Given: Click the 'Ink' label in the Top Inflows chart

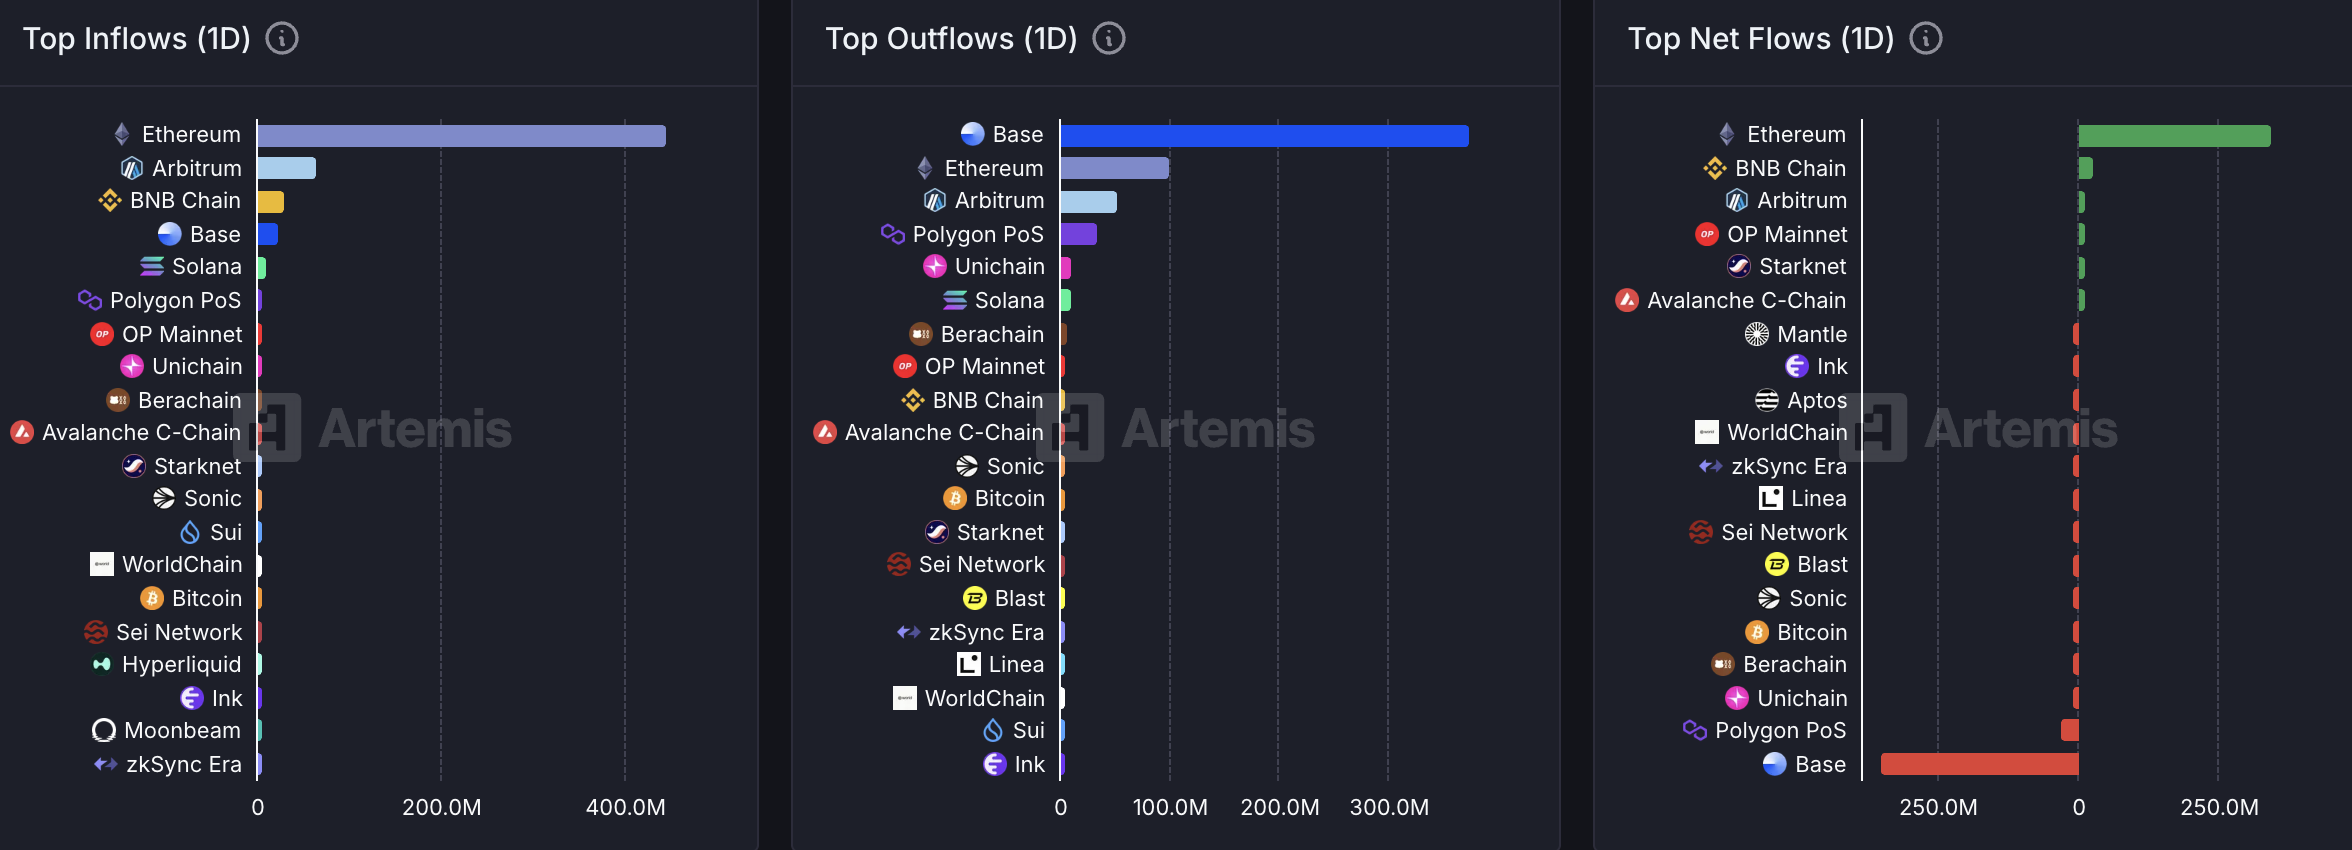Looking at the screenshot, I should tap(227, 698).
